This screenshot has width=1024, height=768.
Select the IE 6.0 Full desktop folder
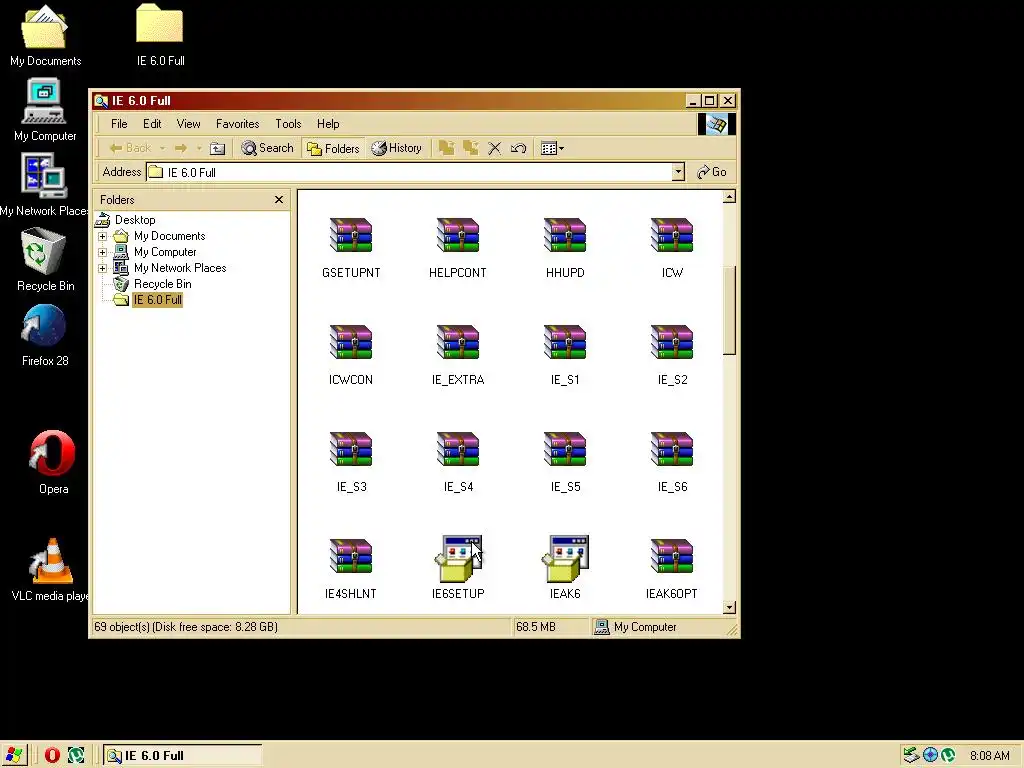[x=160, y=35]
